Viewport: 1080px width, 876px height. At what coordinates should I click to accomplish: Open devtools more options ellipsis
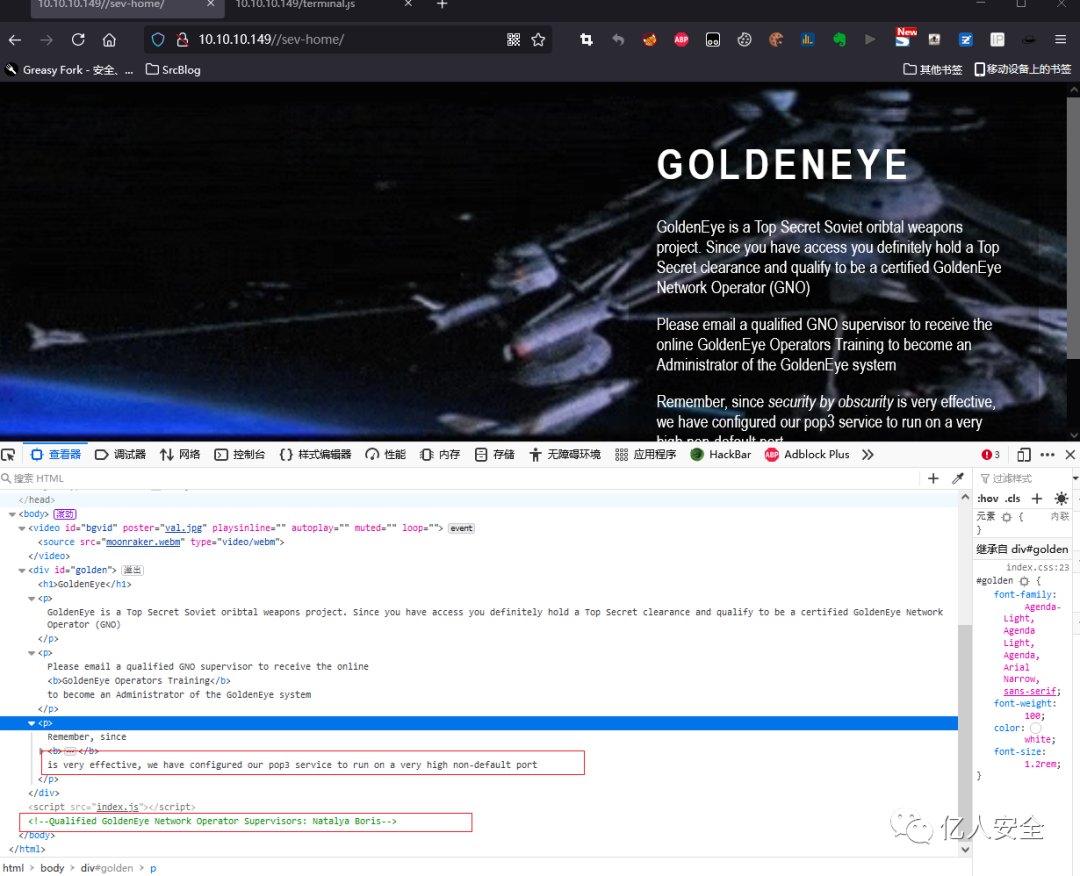coord(1048,455)
